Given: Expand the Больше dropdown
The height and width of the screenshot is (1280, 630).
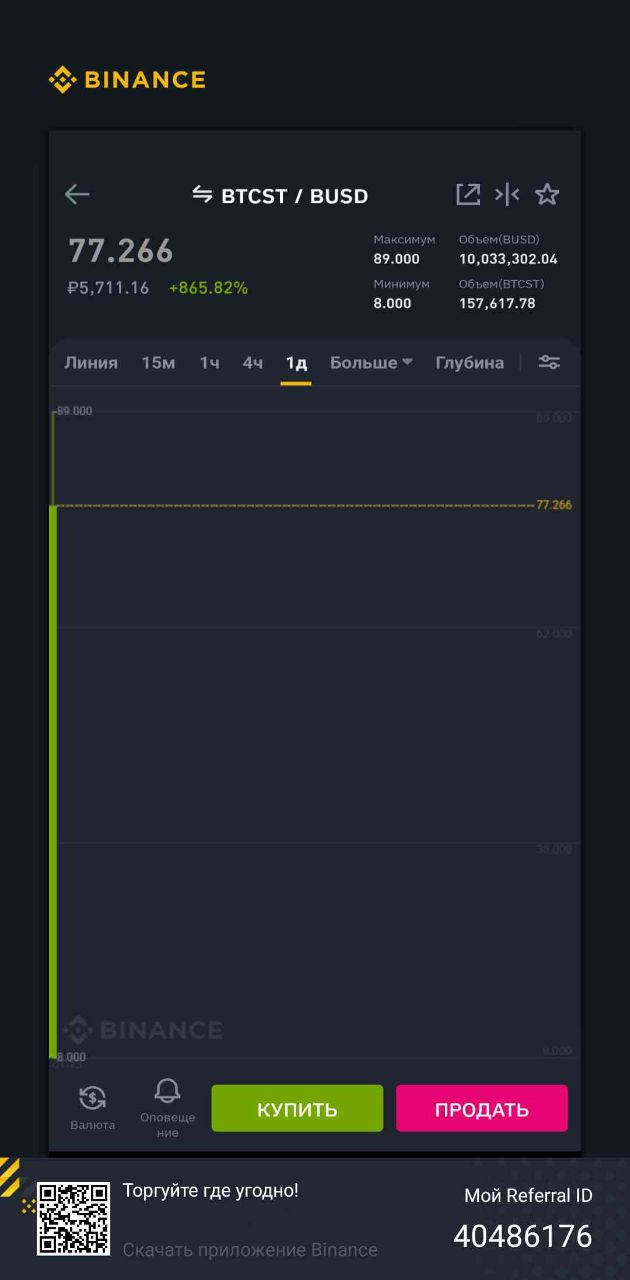Looking at the screenshot, I should coord(371,363).
